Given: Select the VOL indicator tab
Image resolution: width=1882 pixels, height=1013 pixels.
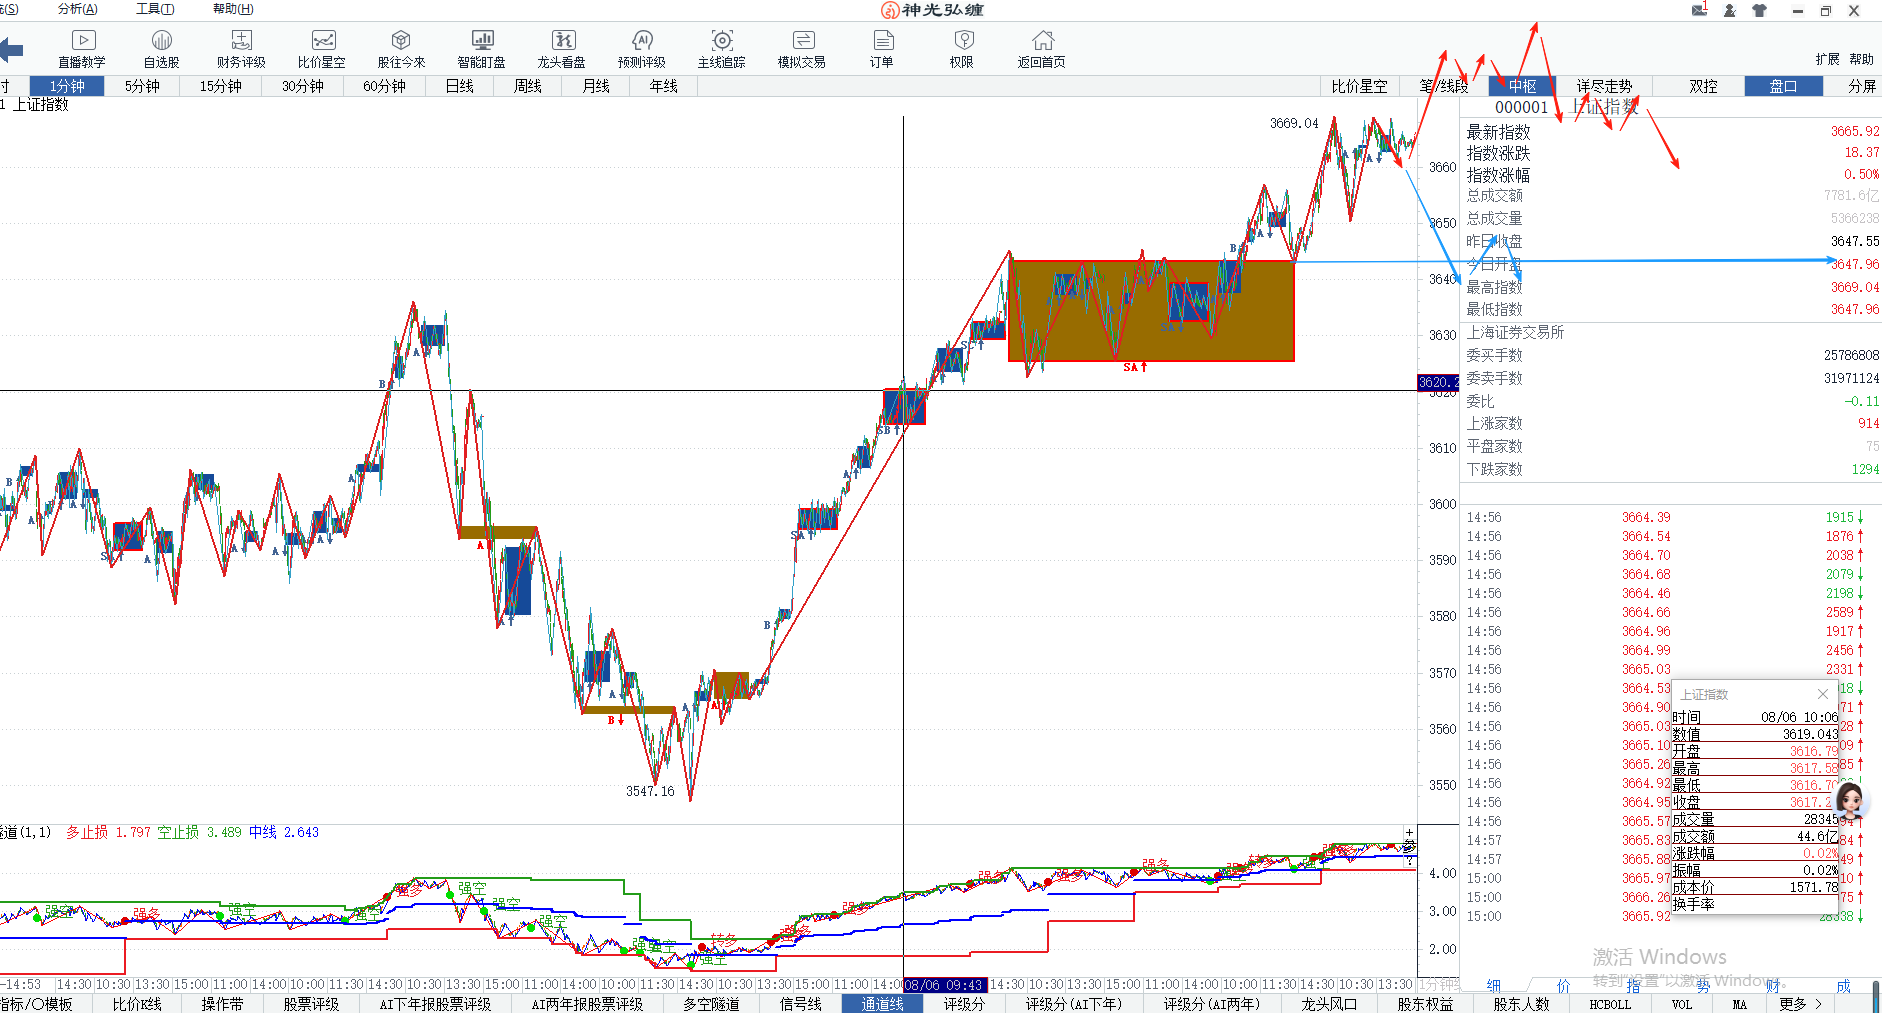Looking at the screenshot, I should (1682, 1004).
